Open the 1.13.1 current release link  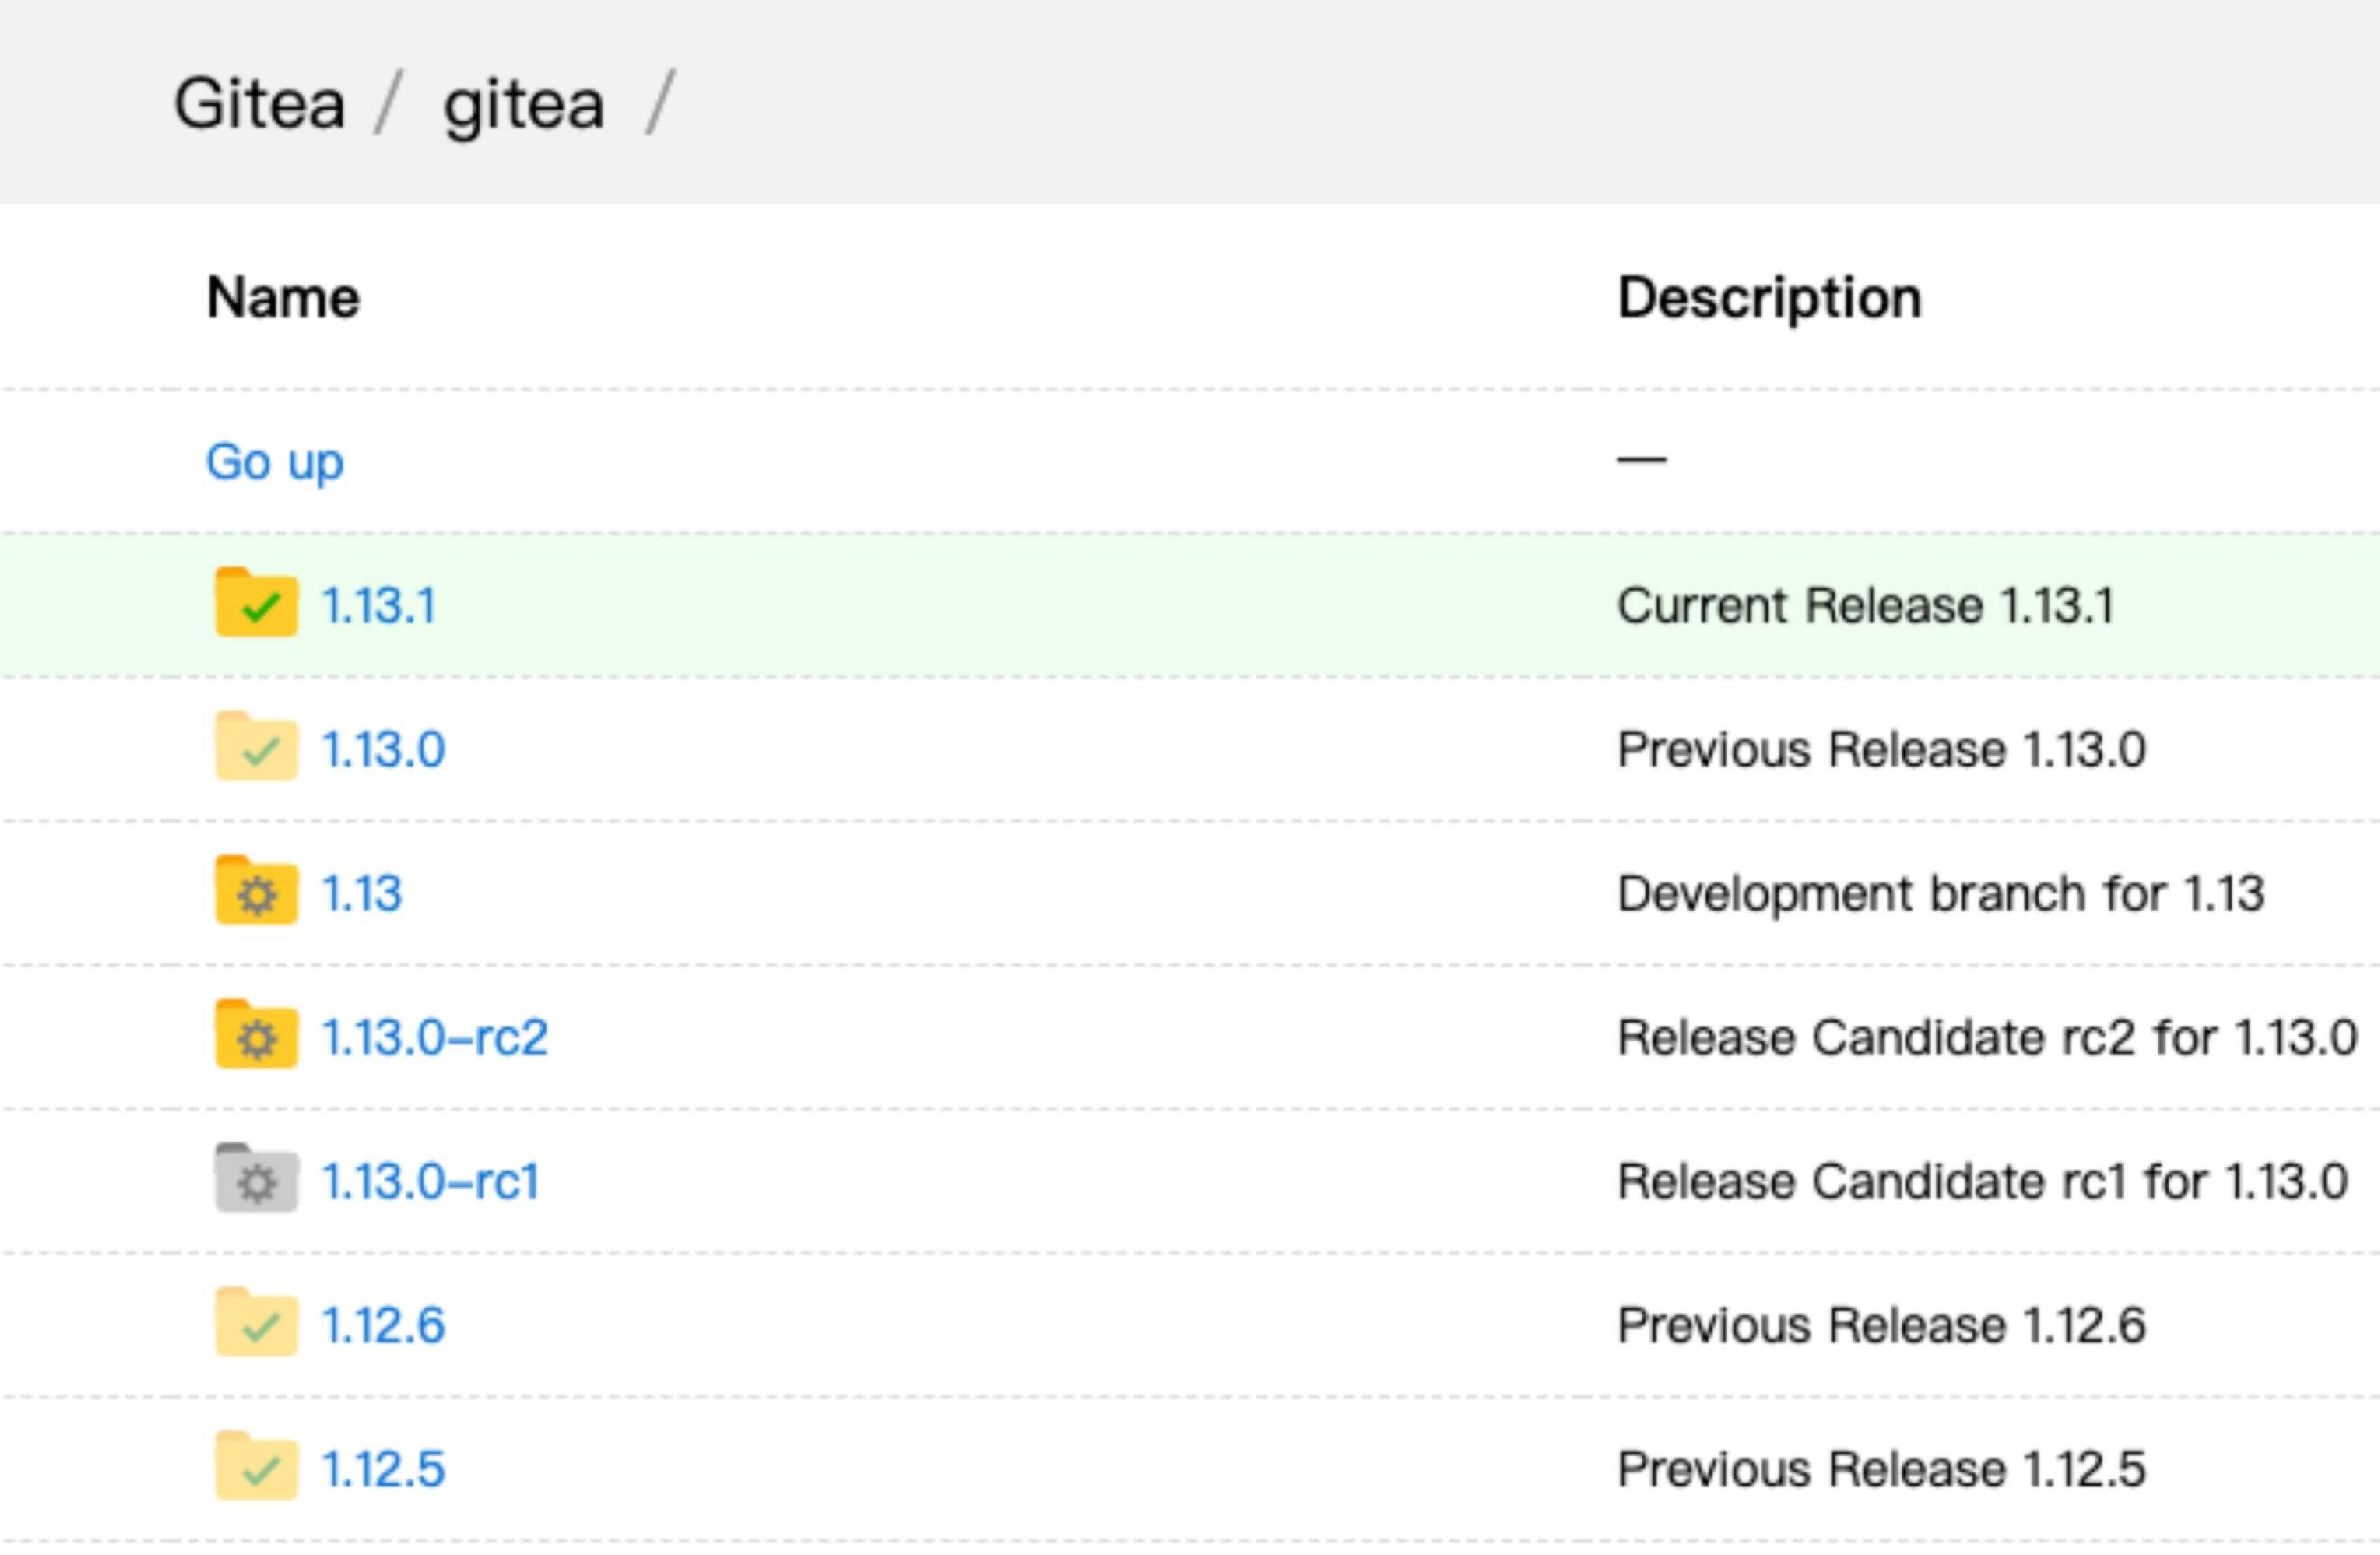click(x=379, y=606)
